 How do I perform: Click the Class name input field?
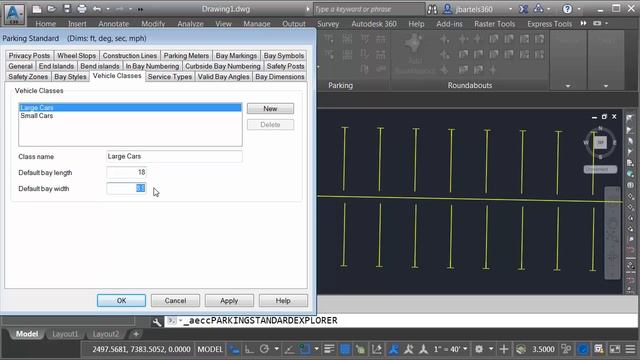coord(174,156)
